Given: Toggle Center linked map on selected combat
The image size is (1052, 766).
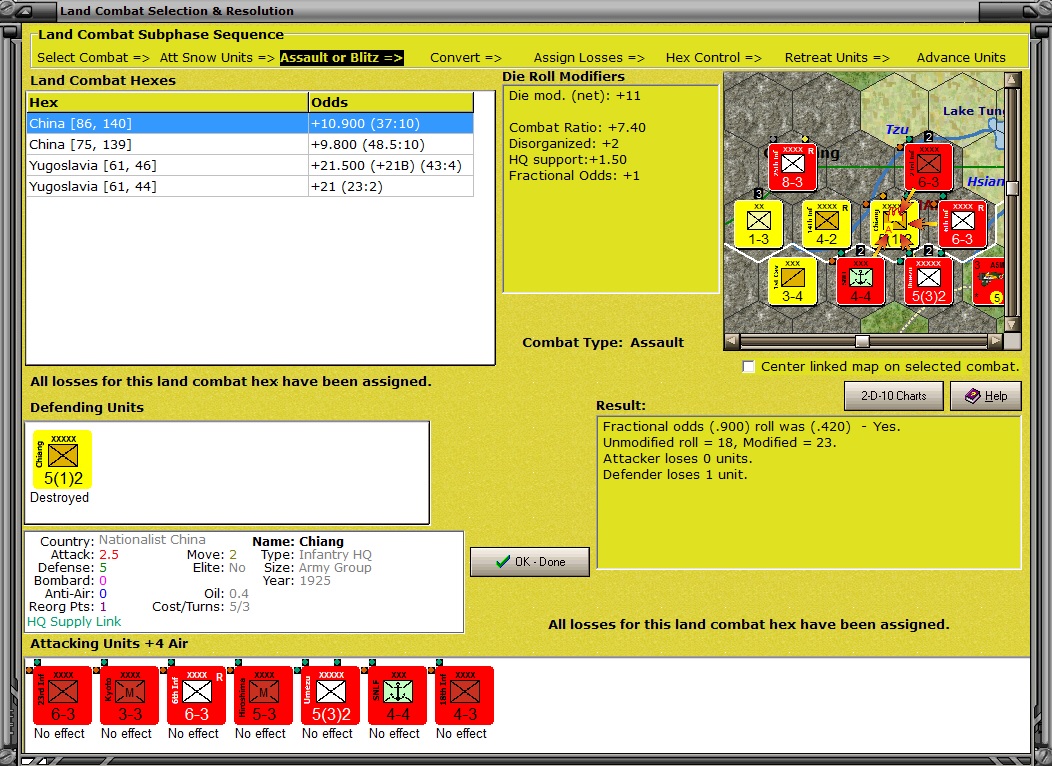Looking at the screenshot, I should pos(749,367).
